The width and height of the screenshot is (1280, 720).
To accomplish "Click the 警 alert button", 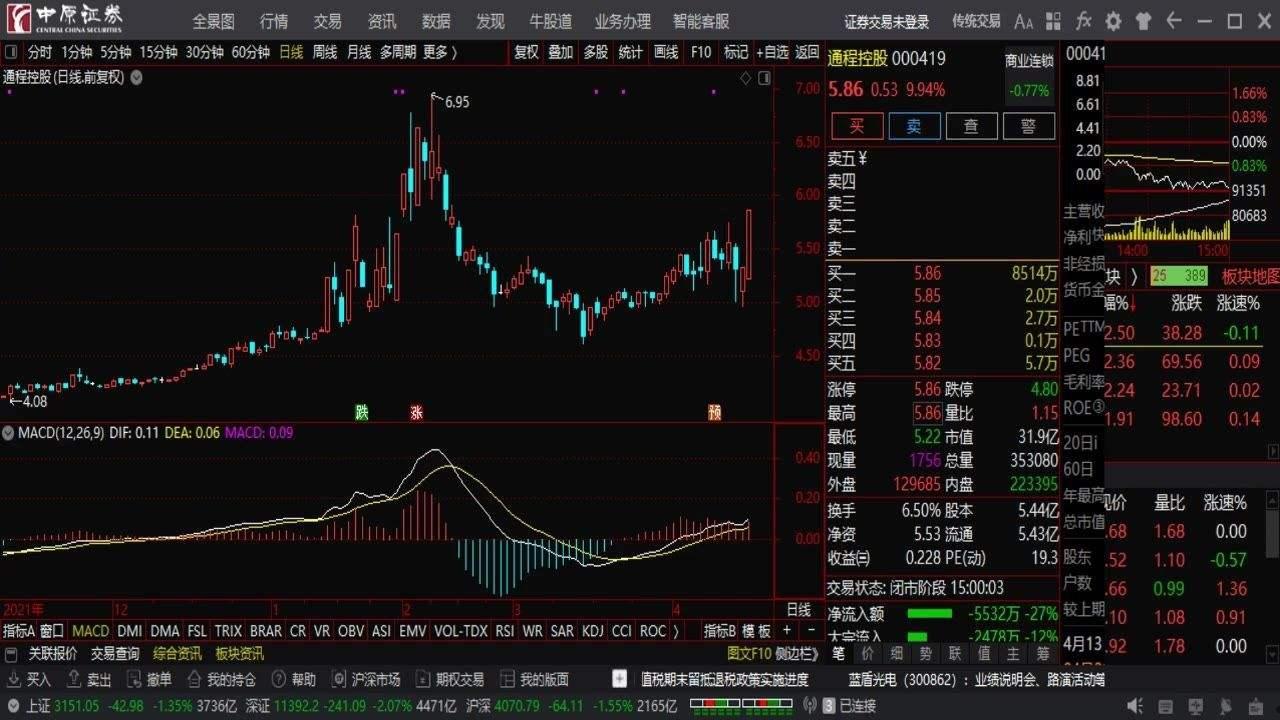I will pyautogui.click(x=1028, y=125).
